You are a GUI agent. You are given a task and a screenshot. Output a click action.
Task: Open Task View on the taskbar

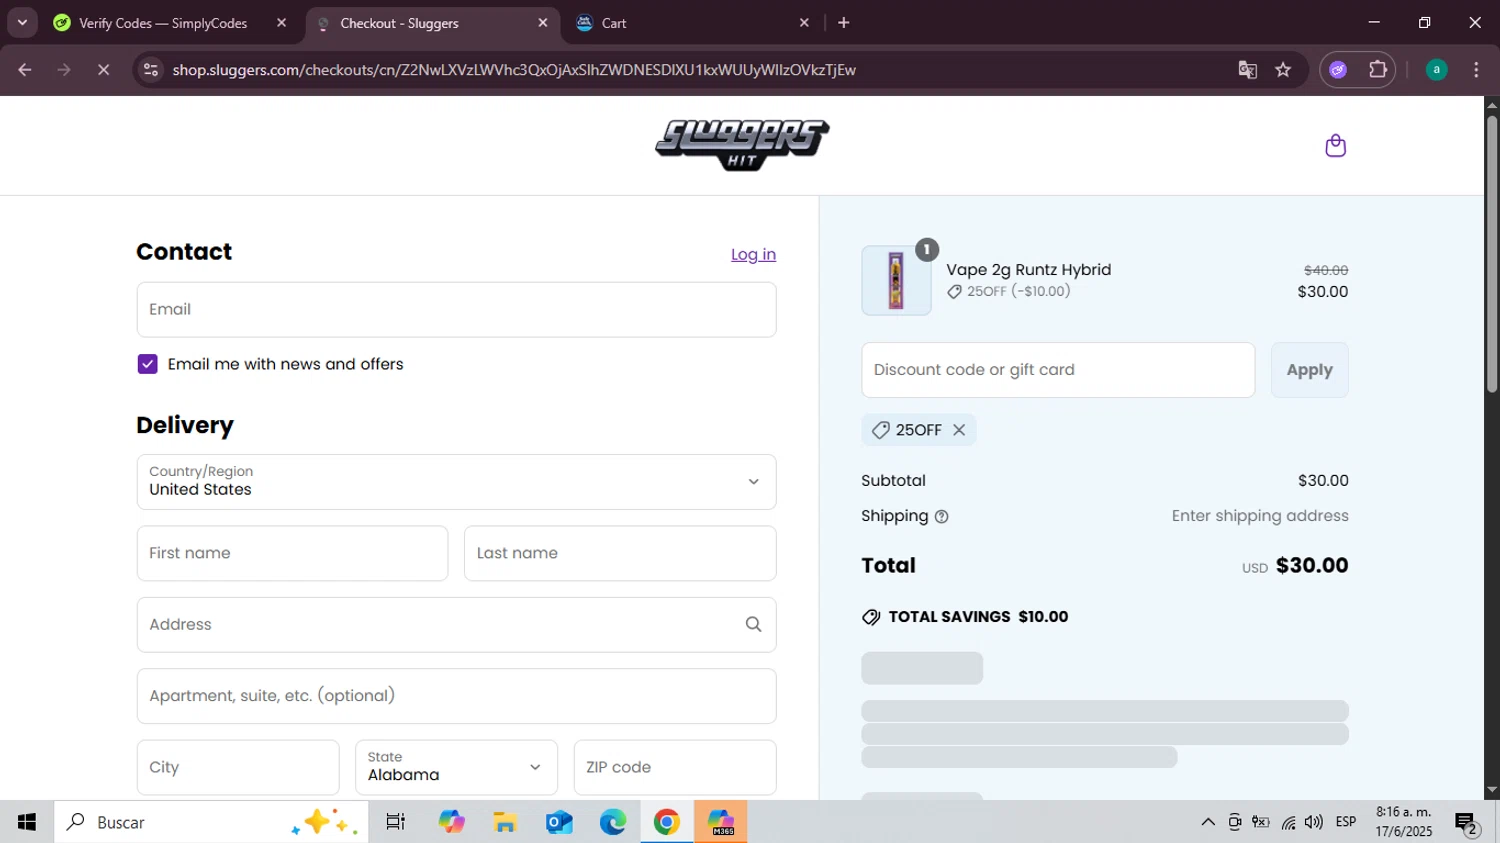[x=396, y=822]
